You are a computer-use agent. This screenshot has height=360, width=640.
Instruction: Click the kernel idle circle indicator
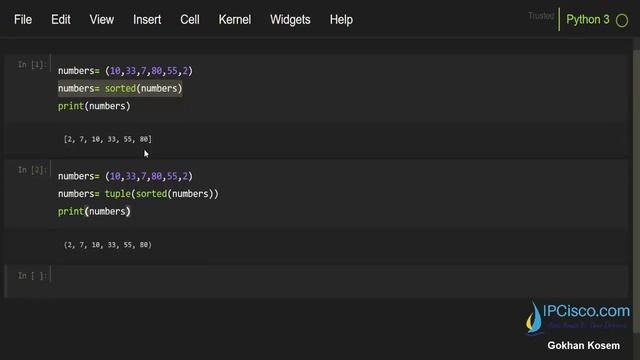click(622, 20)
